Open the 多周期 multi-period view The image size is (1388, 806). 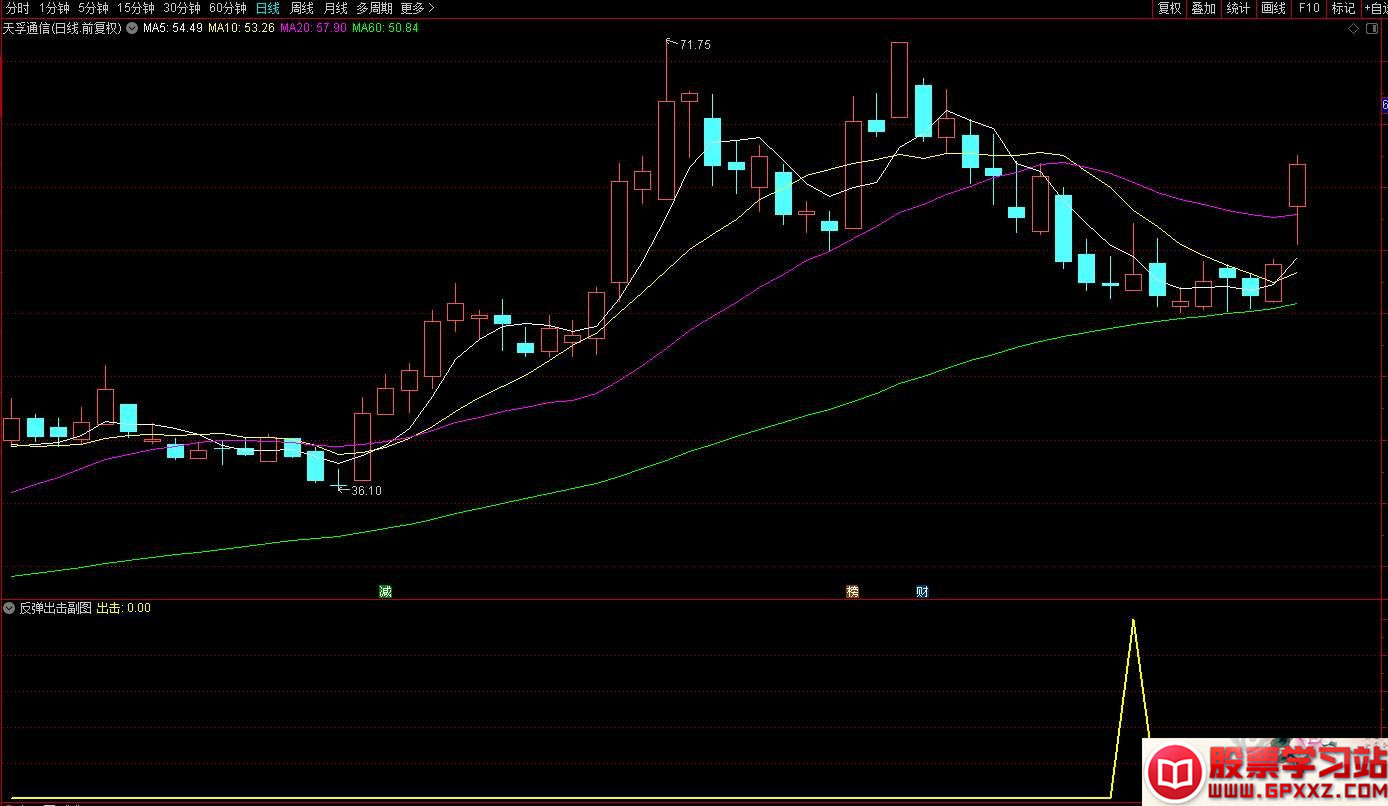(376, 8)
